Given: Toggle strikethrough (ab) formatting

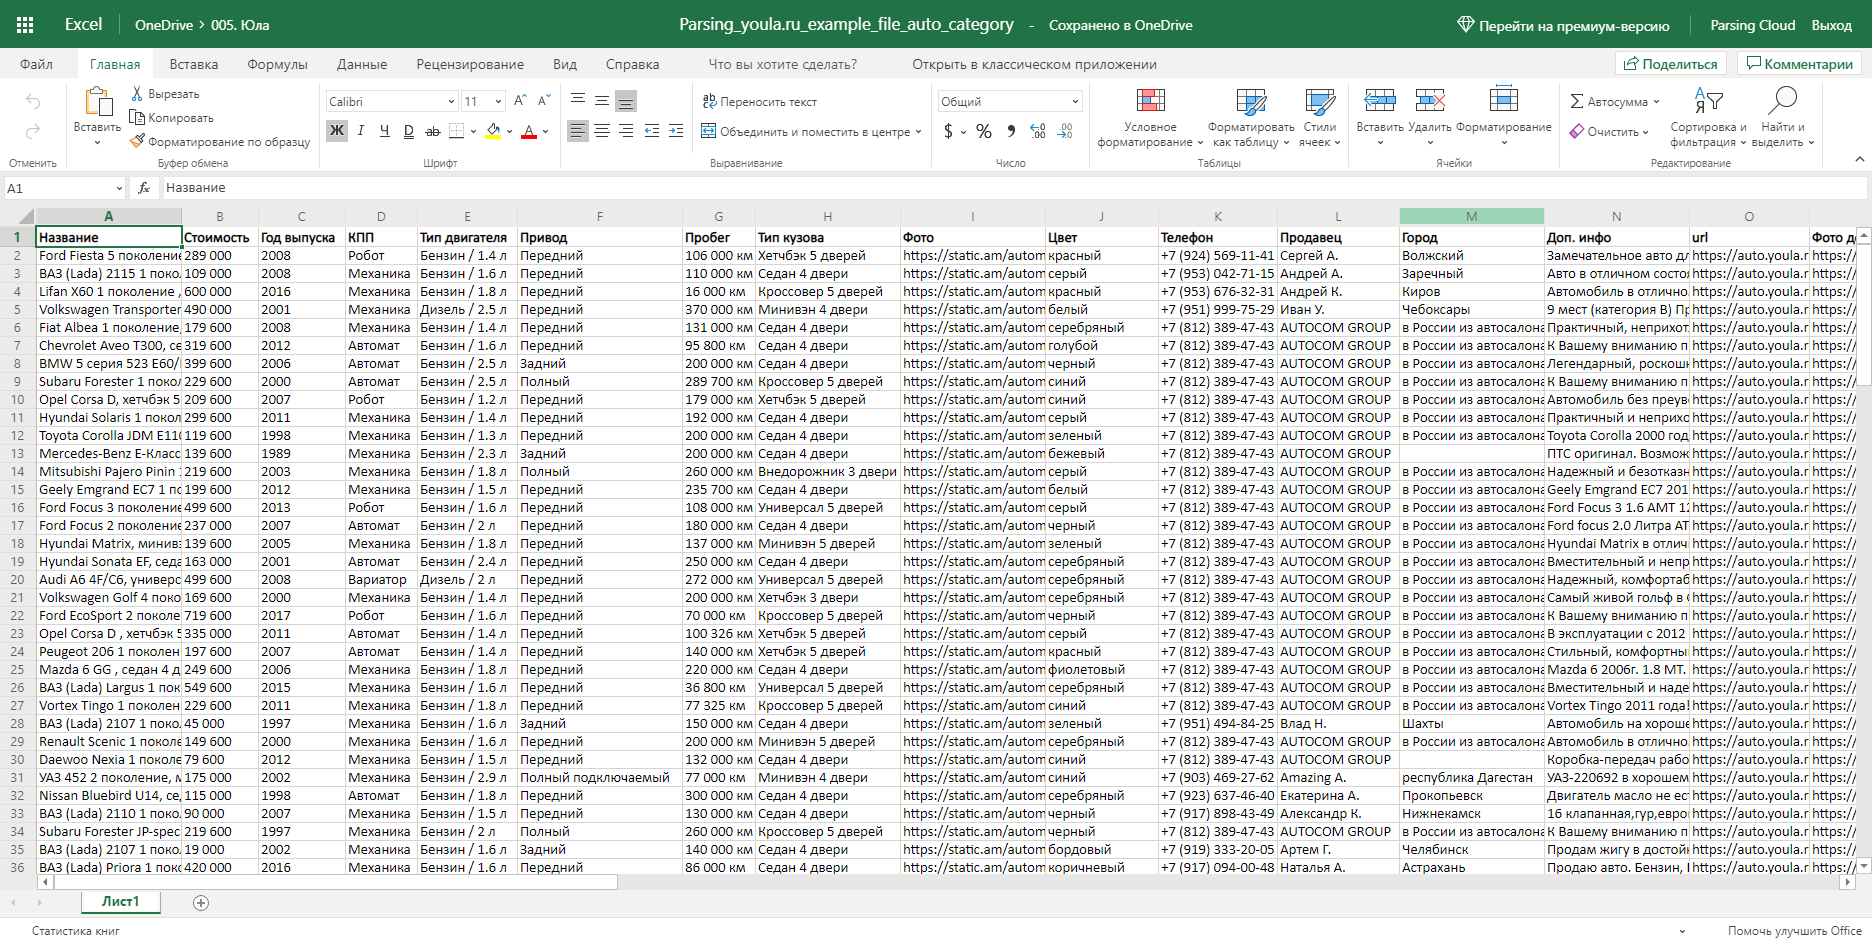Looking at the screenshot, I should 433,131.
